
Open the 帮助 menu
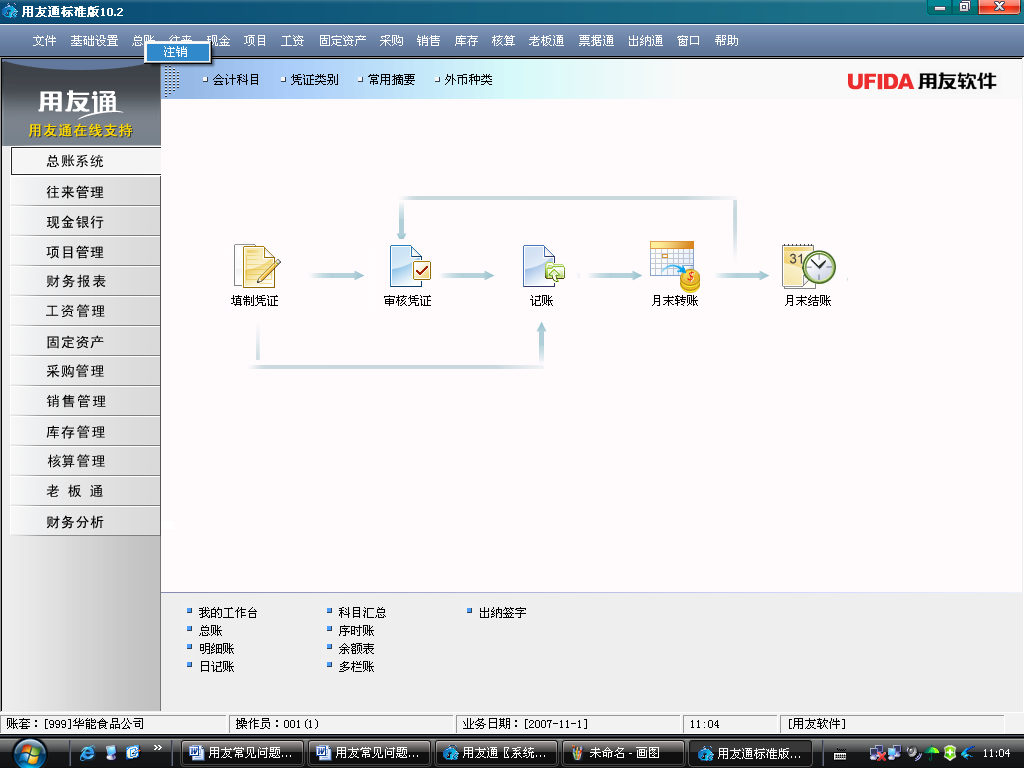tap(726, 40)
